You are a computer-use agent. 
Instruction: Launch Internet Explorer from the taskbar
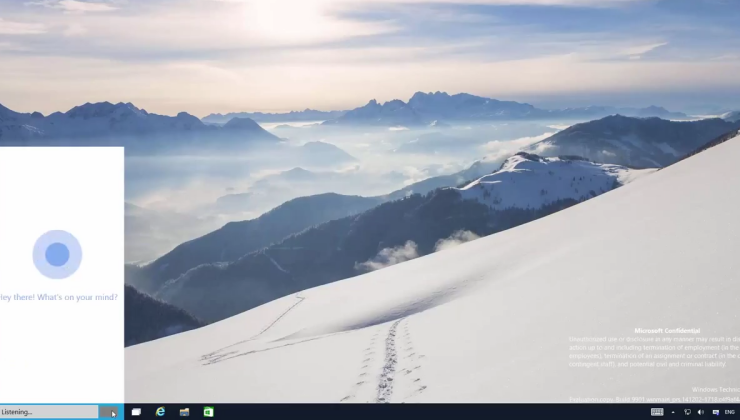coord(160,412)
